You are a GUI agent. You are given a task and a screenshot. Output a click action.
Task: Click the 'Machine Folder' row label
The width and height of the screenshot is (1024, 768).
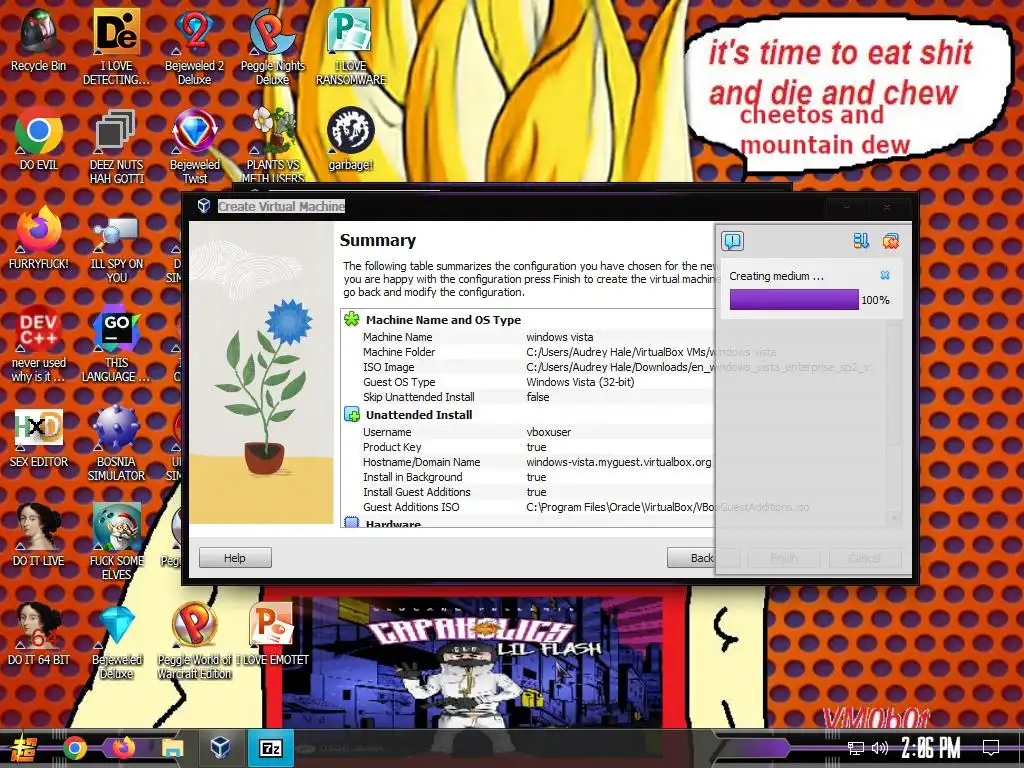(x=399, y=352)
